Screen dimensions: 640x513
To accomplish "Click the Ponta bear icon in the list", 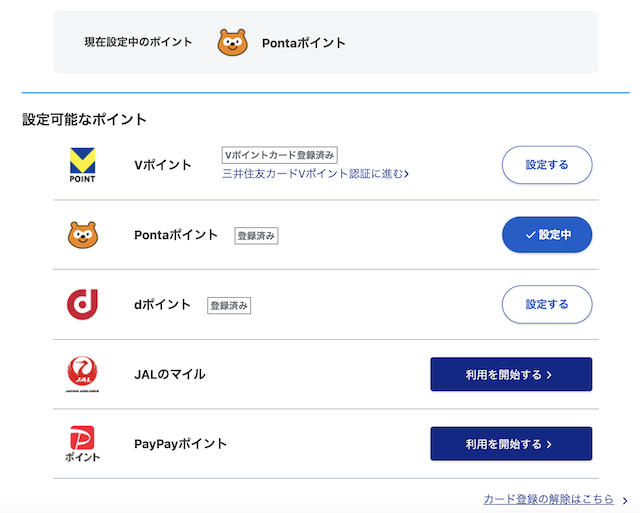I will click(x=83, y=235).
